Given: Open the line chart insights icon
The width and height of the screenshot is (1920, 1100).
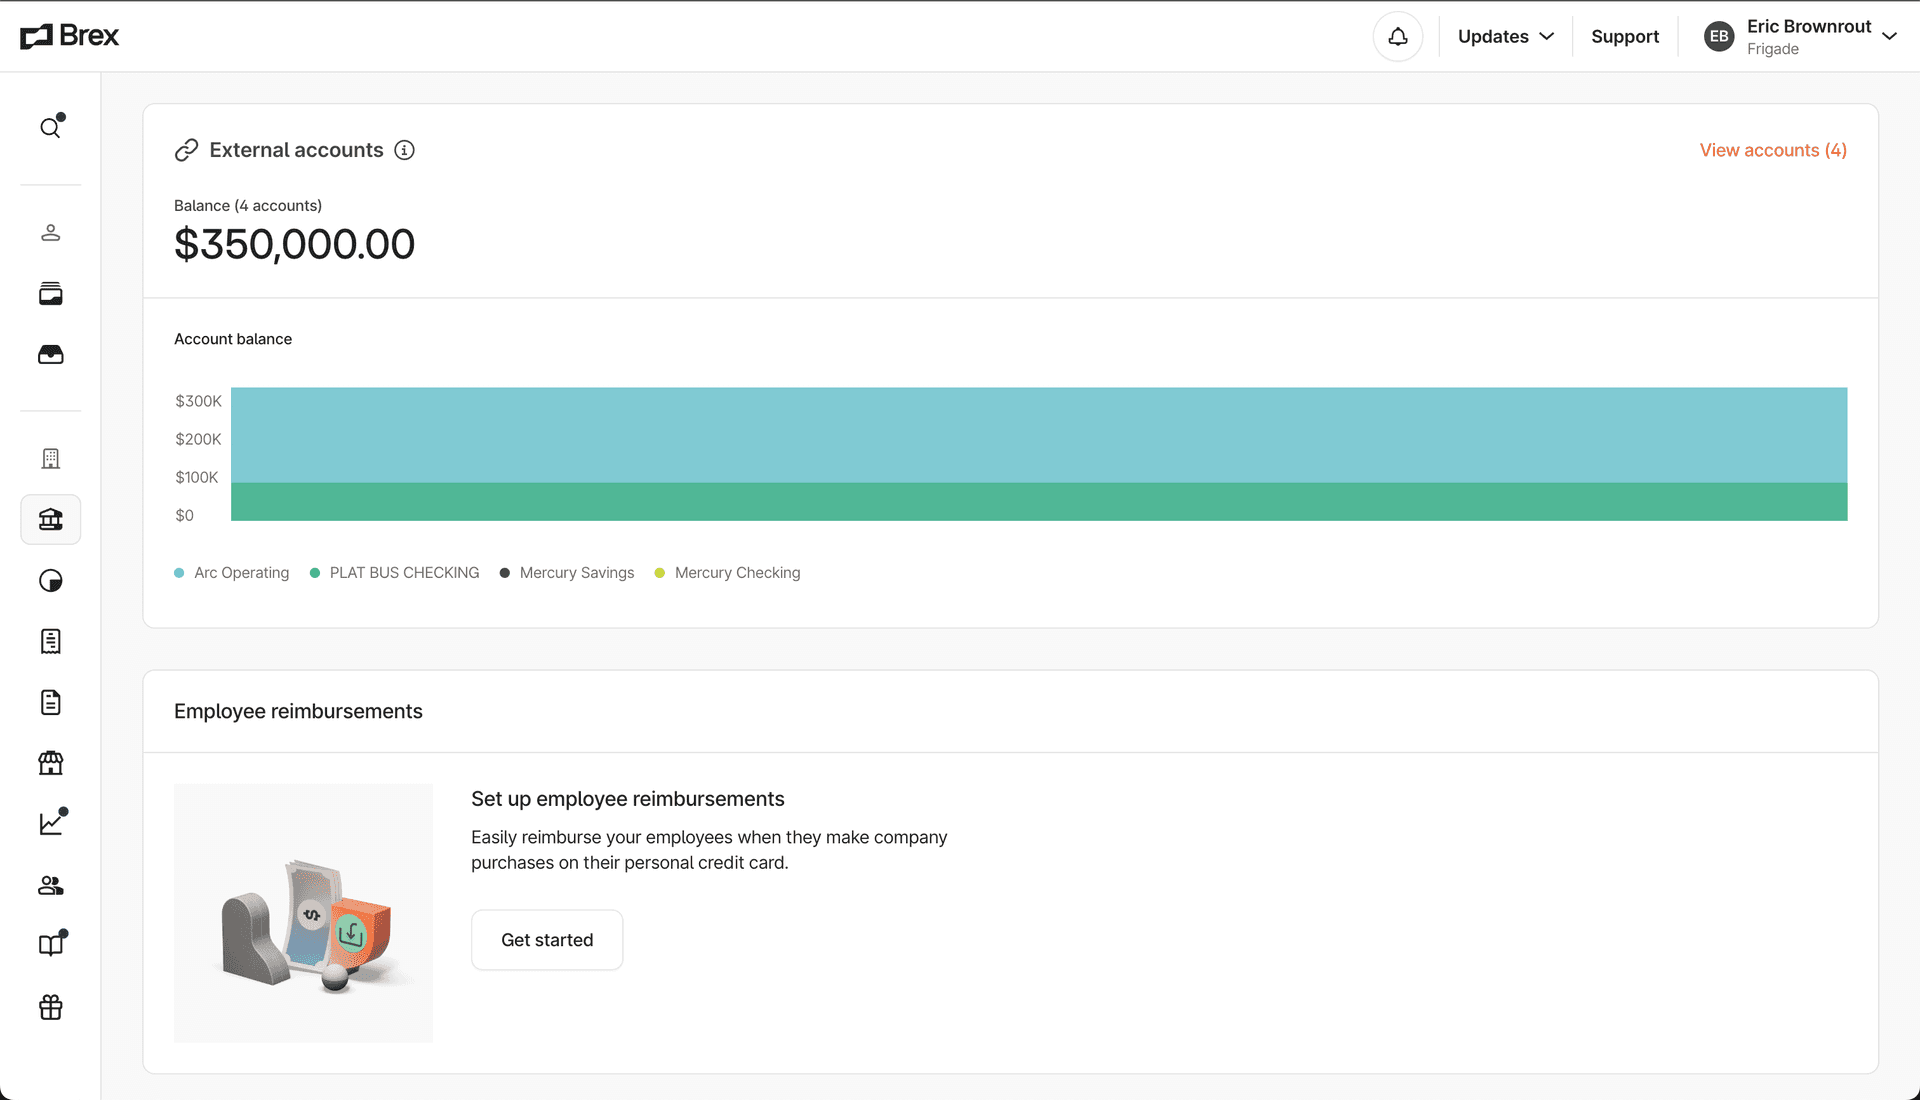Looking at the screenshot, I should click(53, 822).
